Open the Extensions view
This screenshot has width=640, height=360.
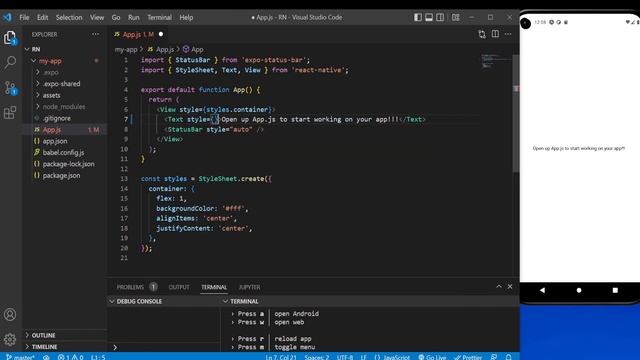click(10, 112)
